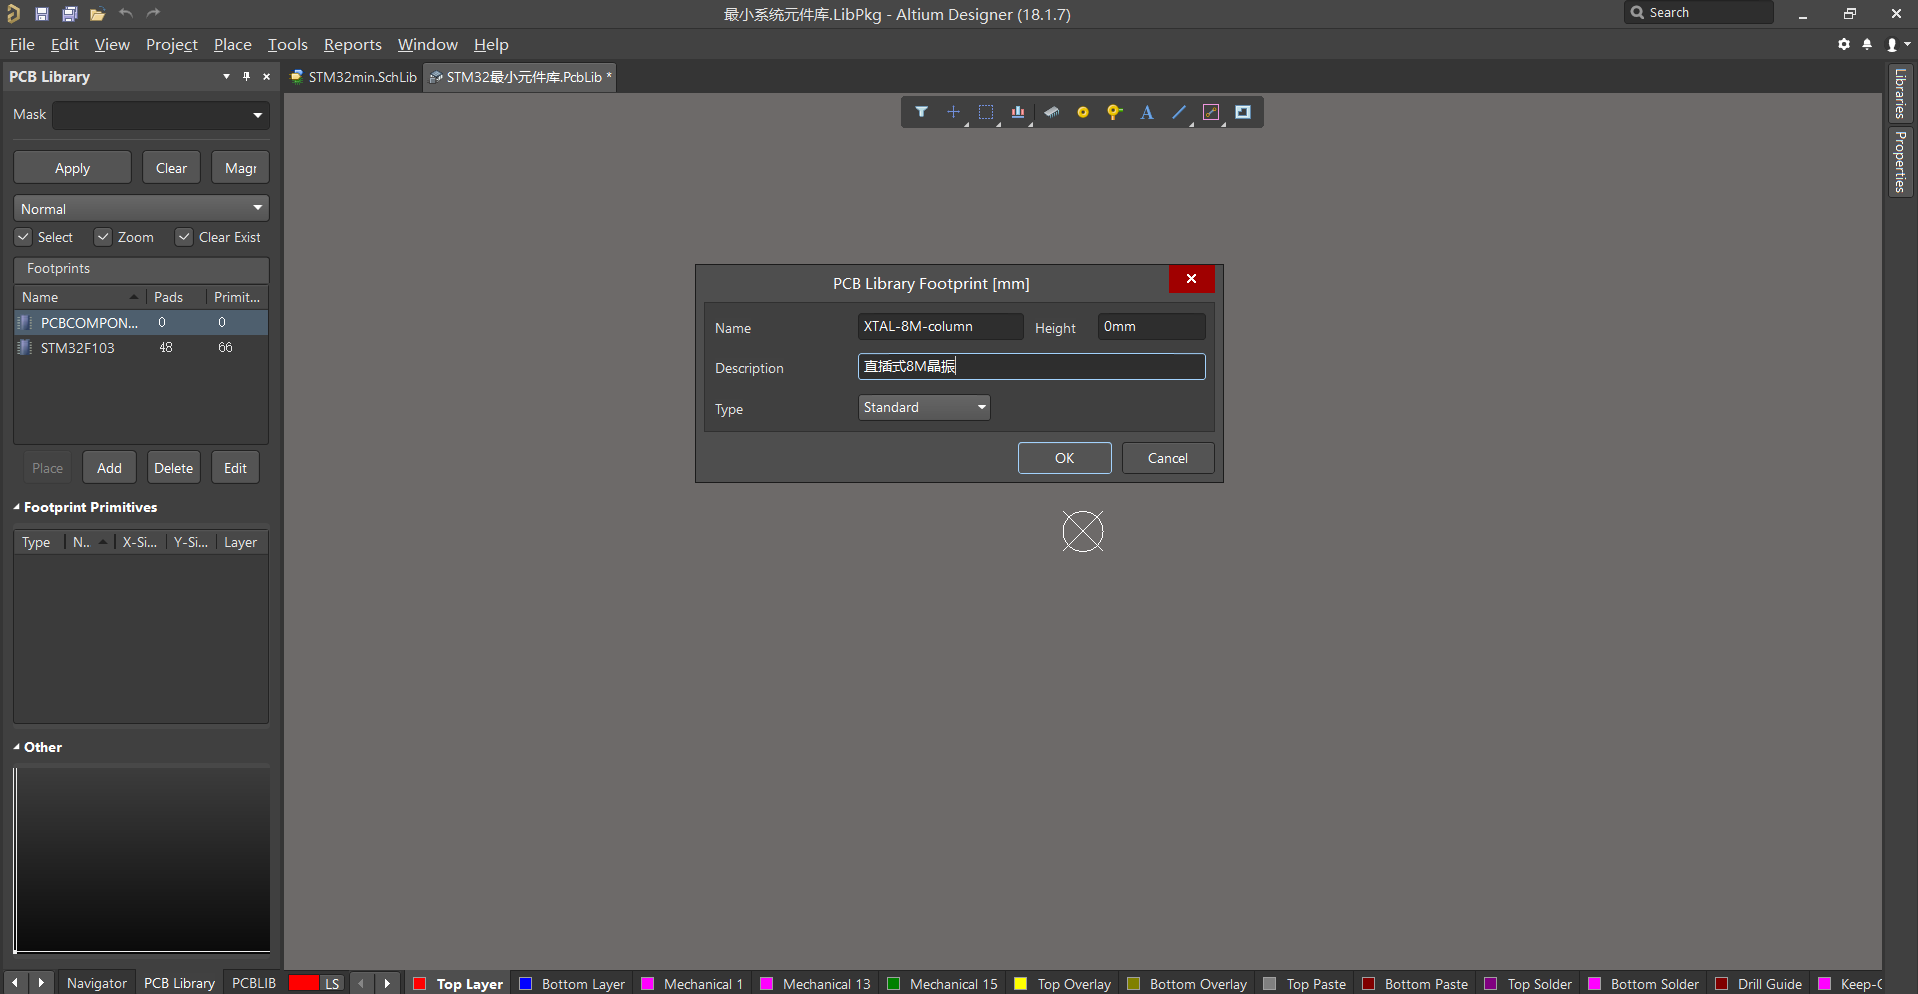Switch to the STM32min.SchLib tab

coord(353,77)
